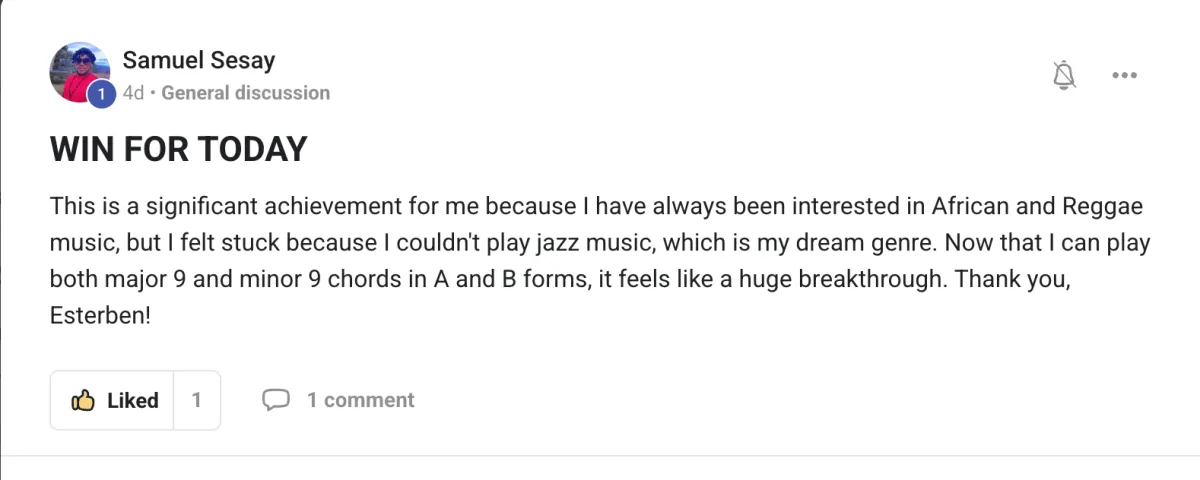Image resolution: width=1200 pixels, height=480 pixels.
Task: Open Samuel Sesay's profile picture
Action: pos(78,71)
